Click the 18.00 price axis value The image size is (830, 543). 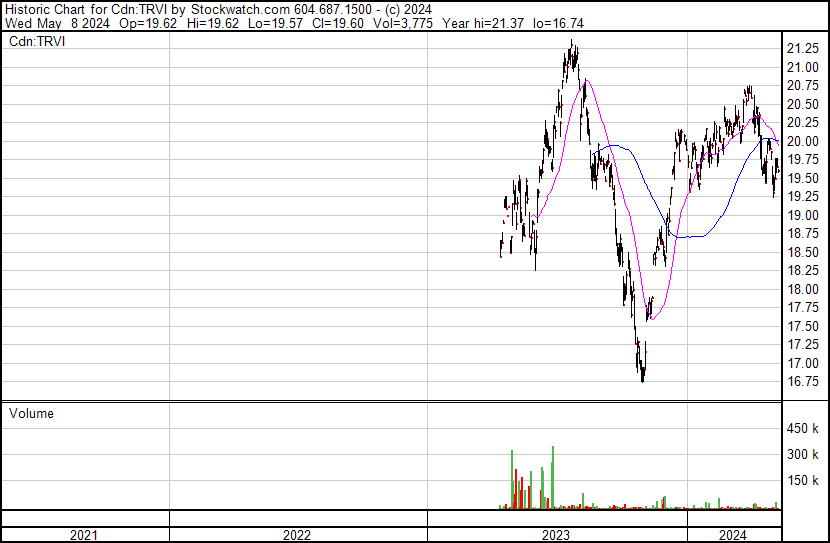click(803, 289)
